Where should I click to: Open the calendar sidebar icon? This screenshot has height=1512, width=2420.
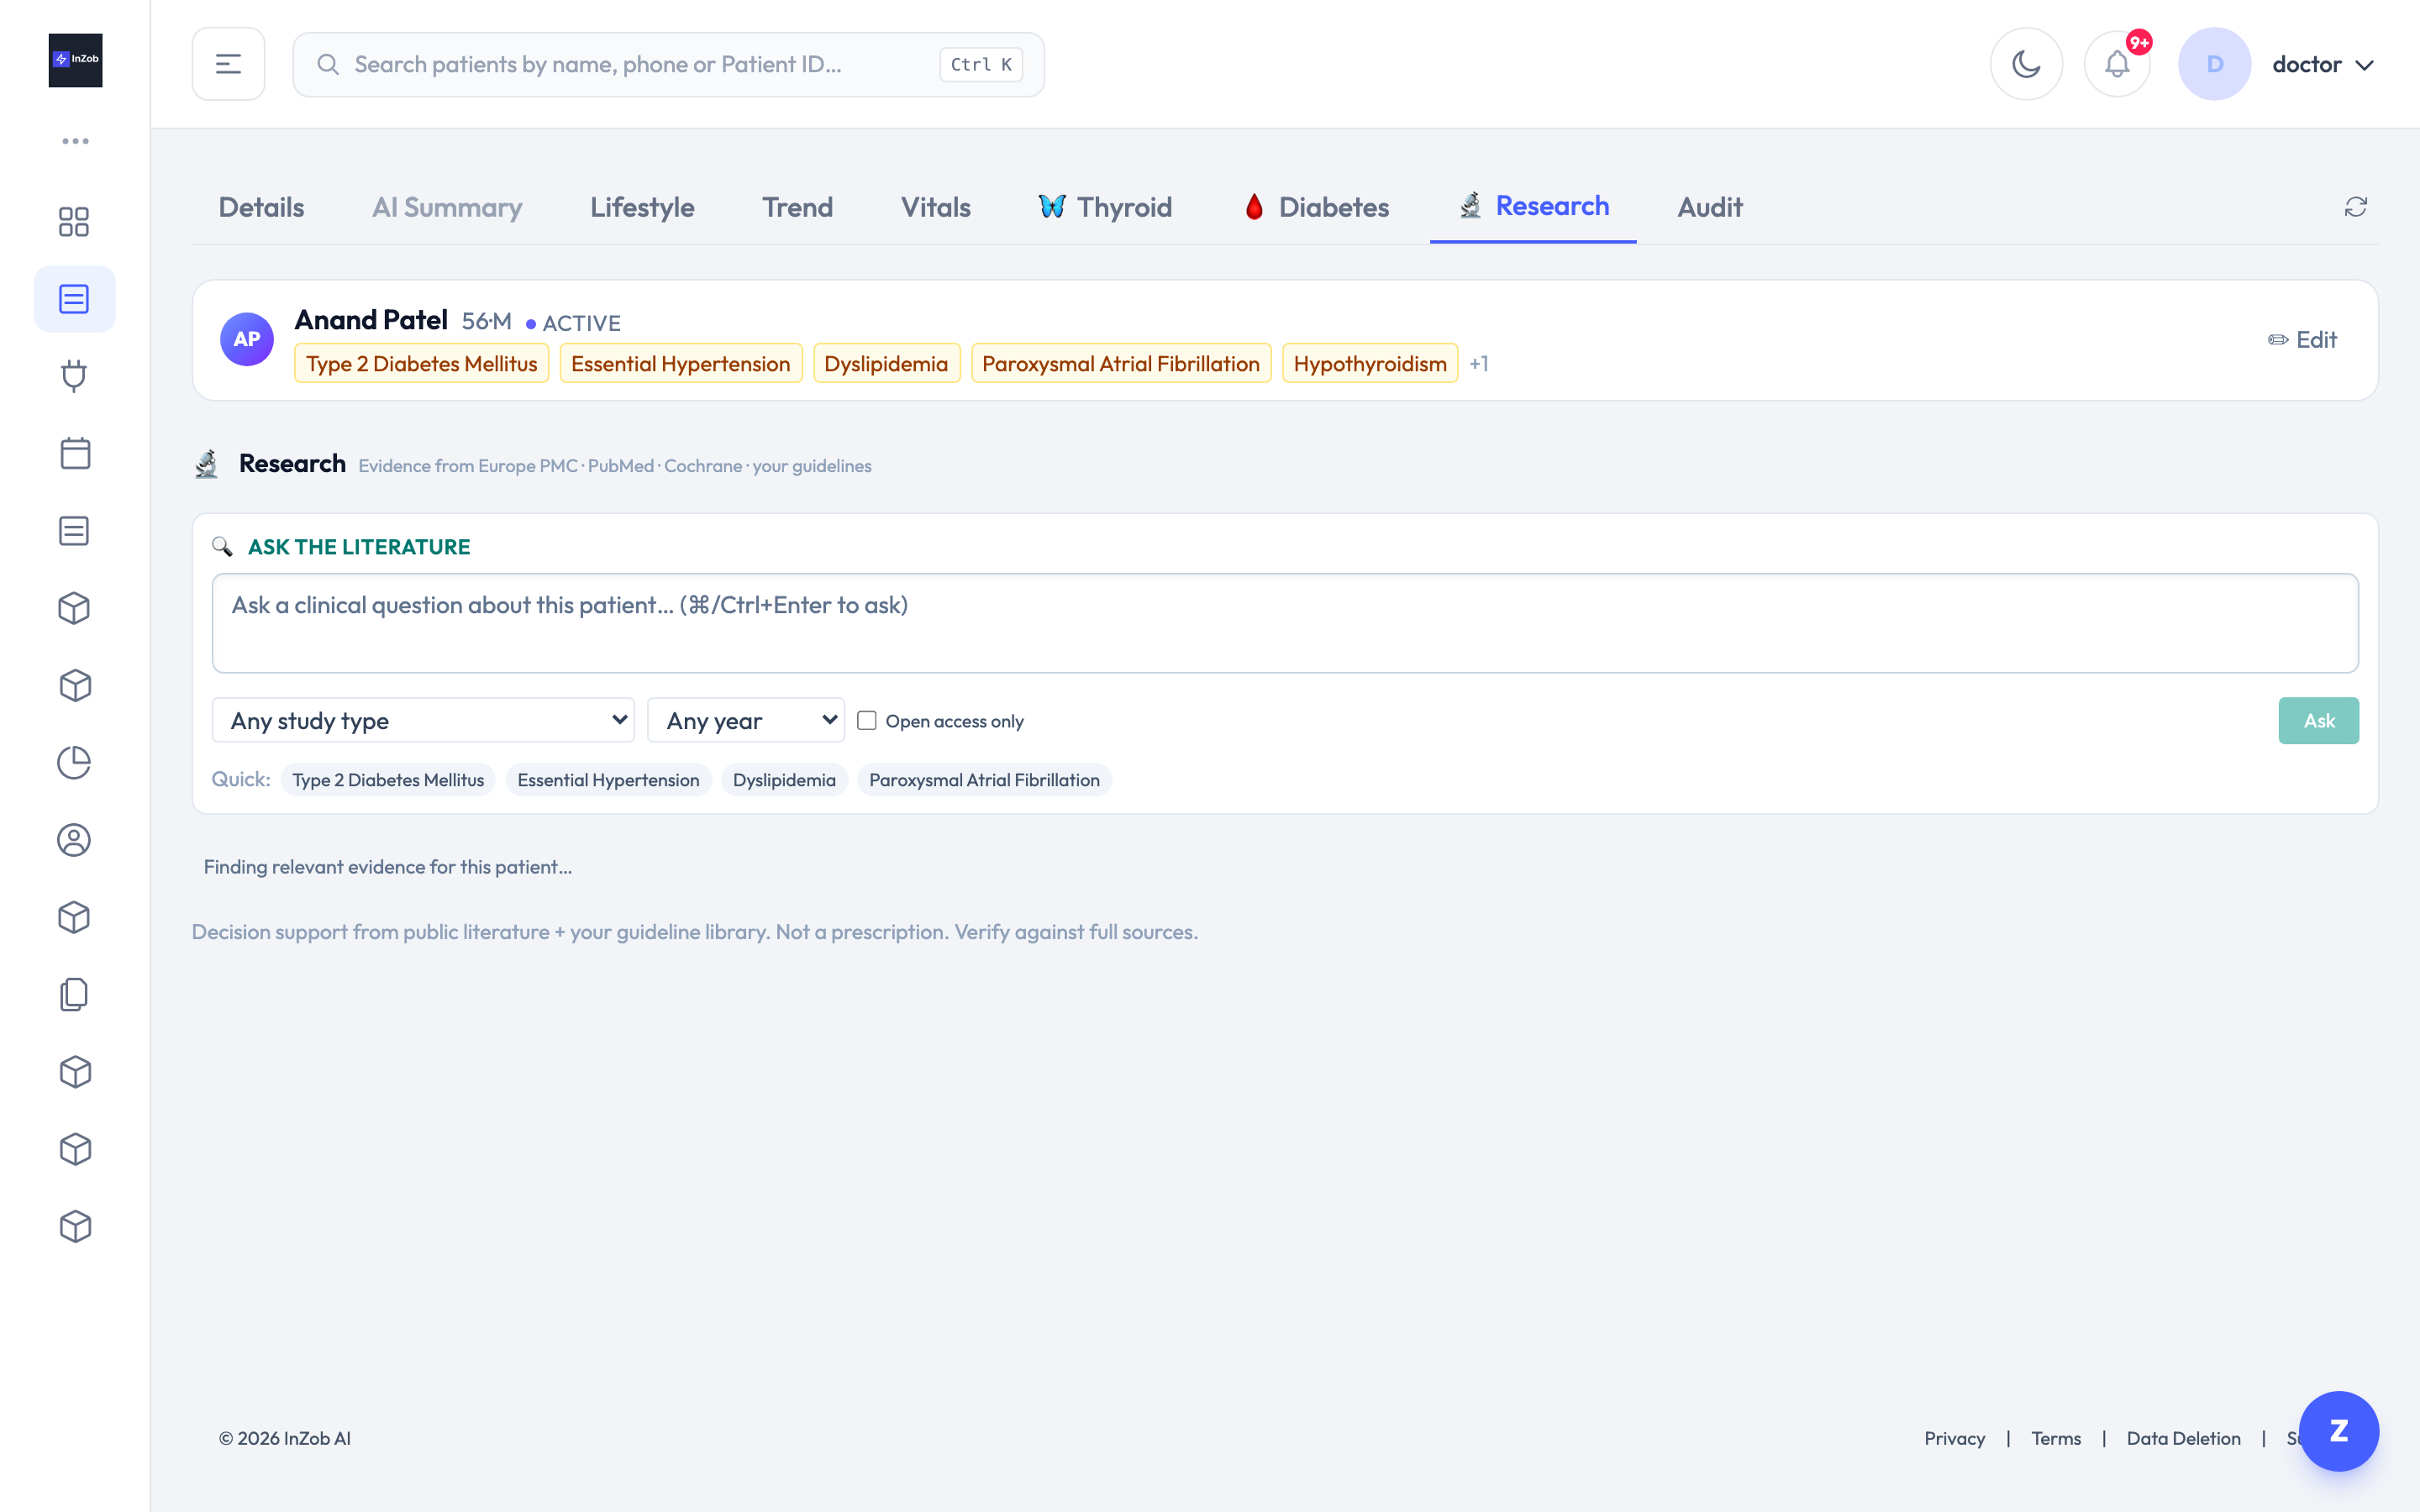click(x=75, y=453)
